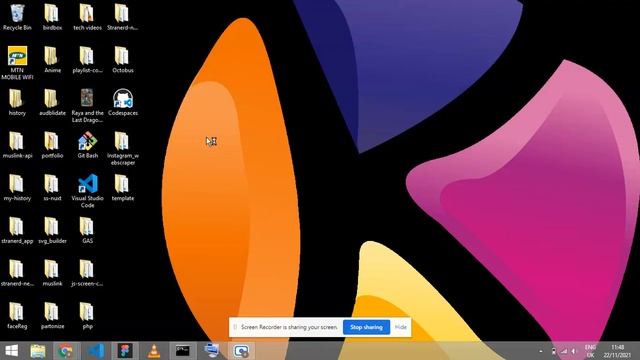Switch to the command prompt in the taskbar

tap(182, 351)
